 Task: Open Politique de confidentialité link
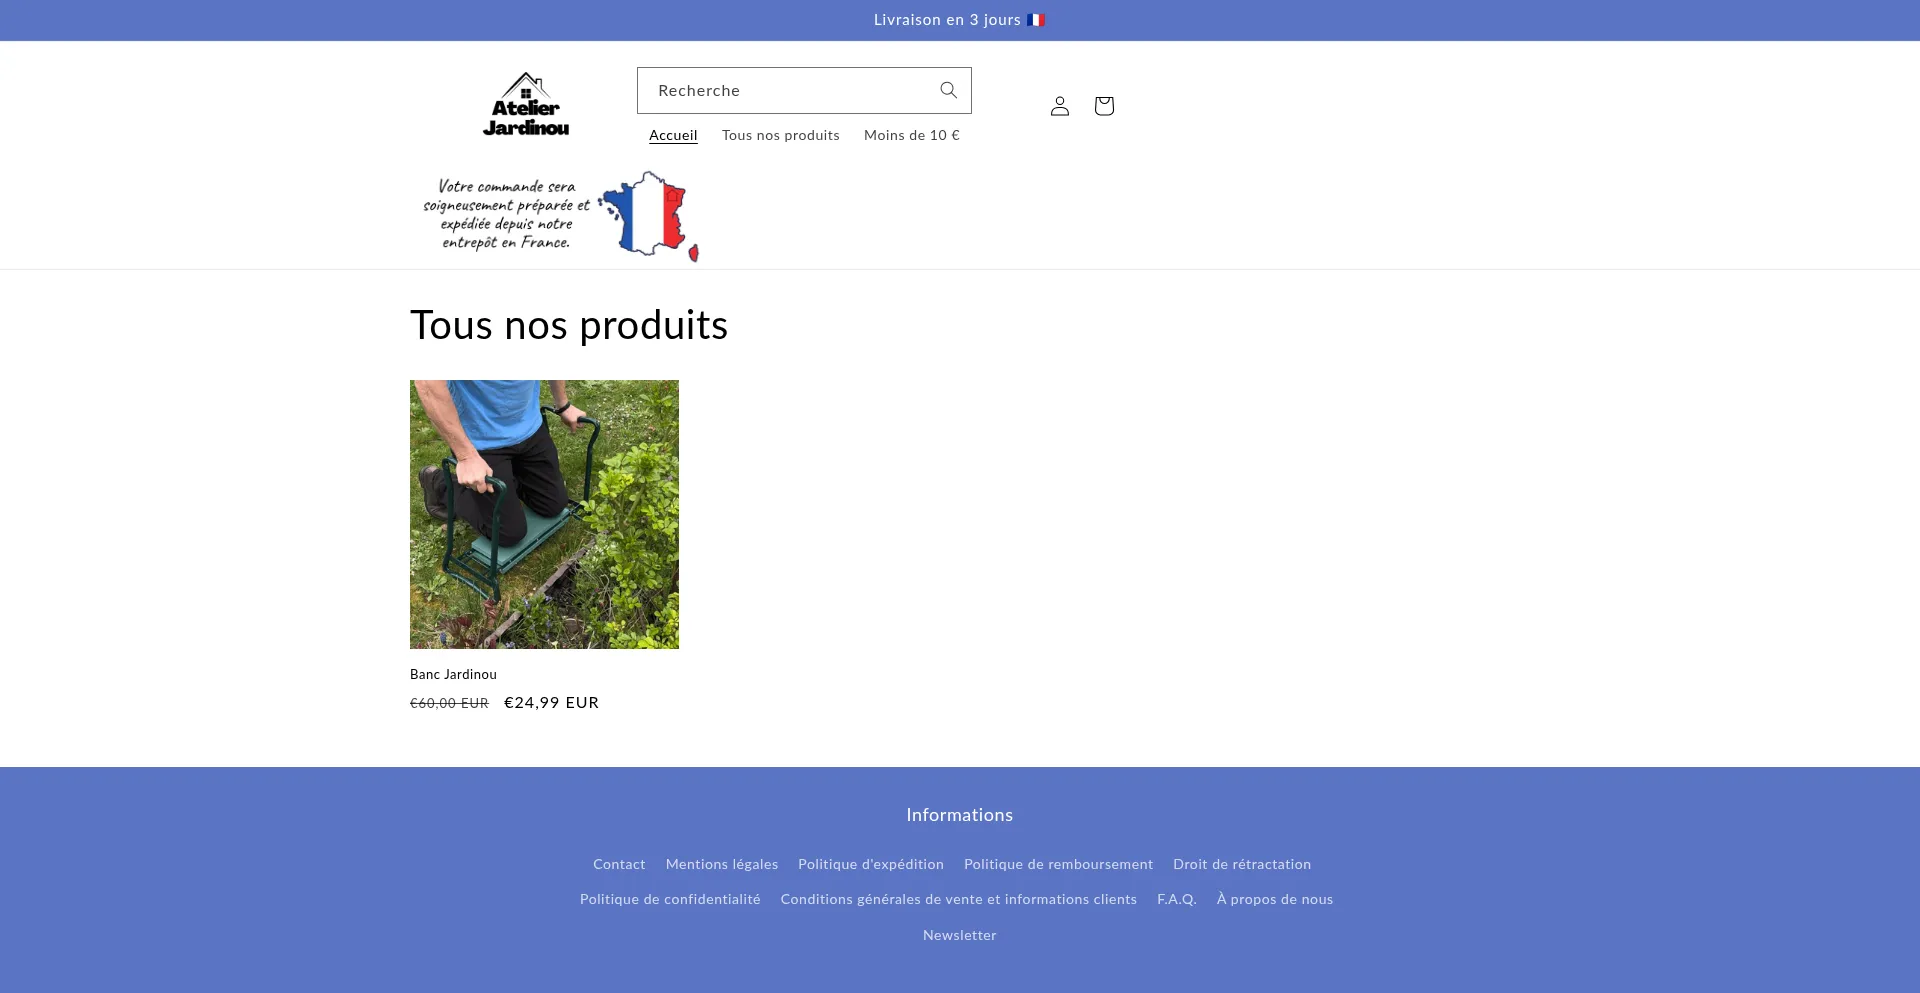[x=670, y=899]
